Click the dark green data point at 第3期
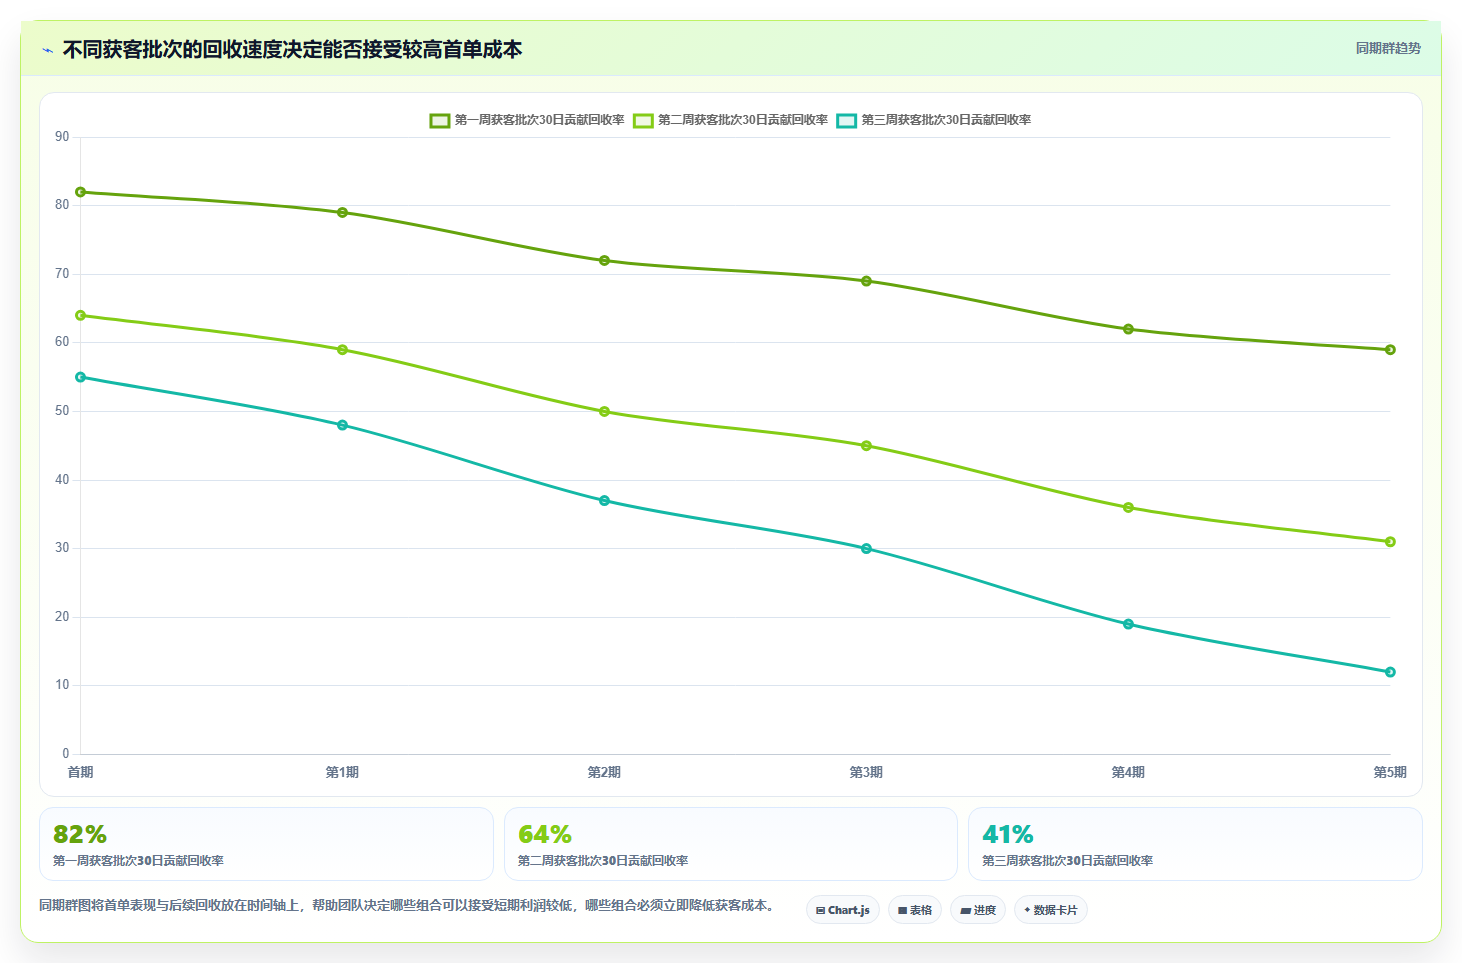This screenshot has width=1462, height=963. click(866, 281)
